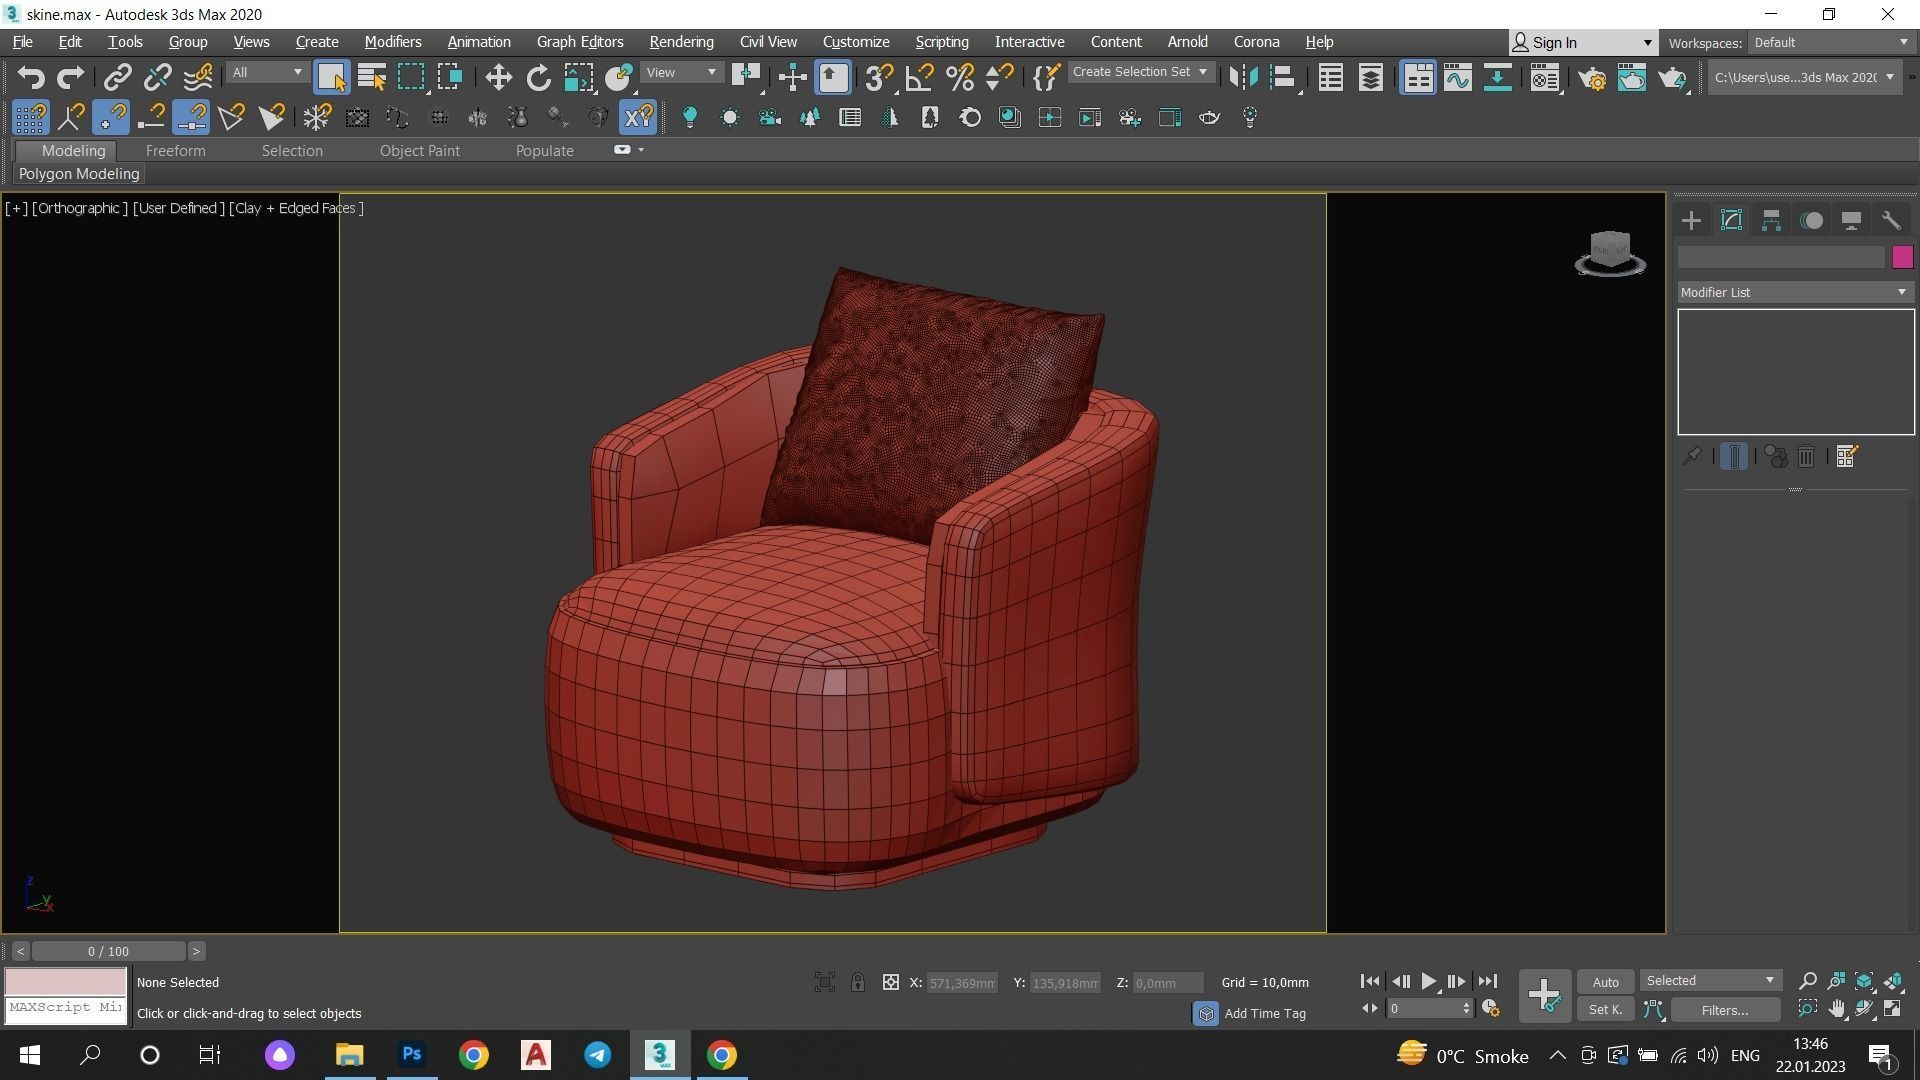Open key Filters... button

coord(1725,1010)
